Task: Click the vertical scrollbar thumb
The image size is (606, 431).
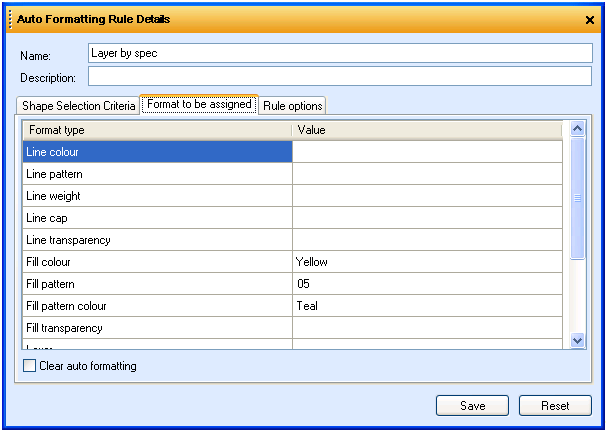Action: point(576,198)
